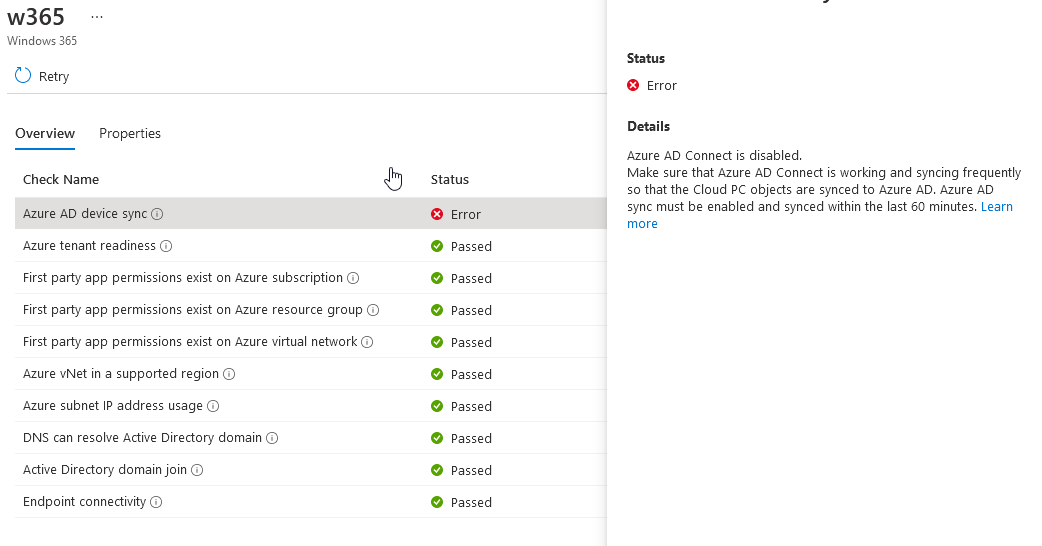Click info icon beside Azure tenant readiness

(x=166, y=246)
